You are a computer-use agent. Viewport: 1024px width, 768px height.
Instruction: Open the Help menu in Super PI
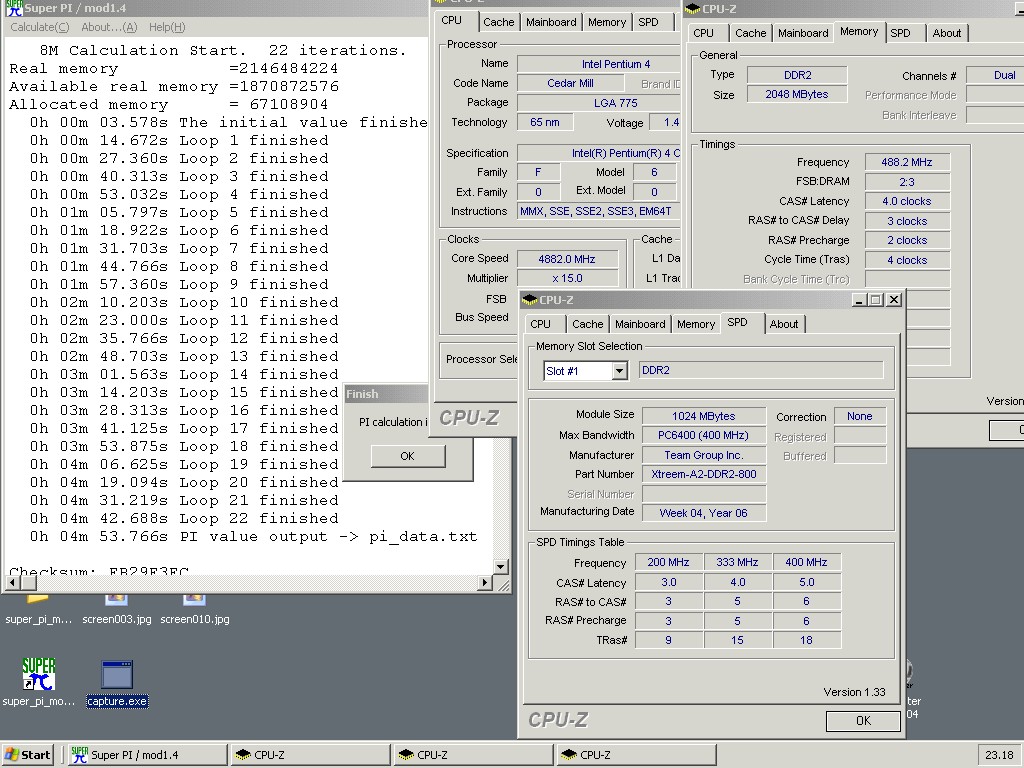(167, 27)
